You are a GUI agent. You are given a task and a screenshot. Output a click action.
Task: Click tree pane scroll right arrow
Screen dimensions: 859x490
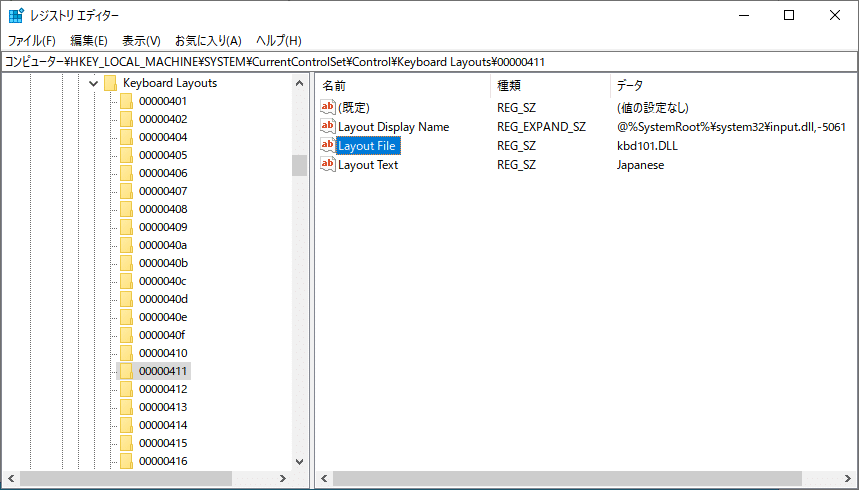[283, 478]
